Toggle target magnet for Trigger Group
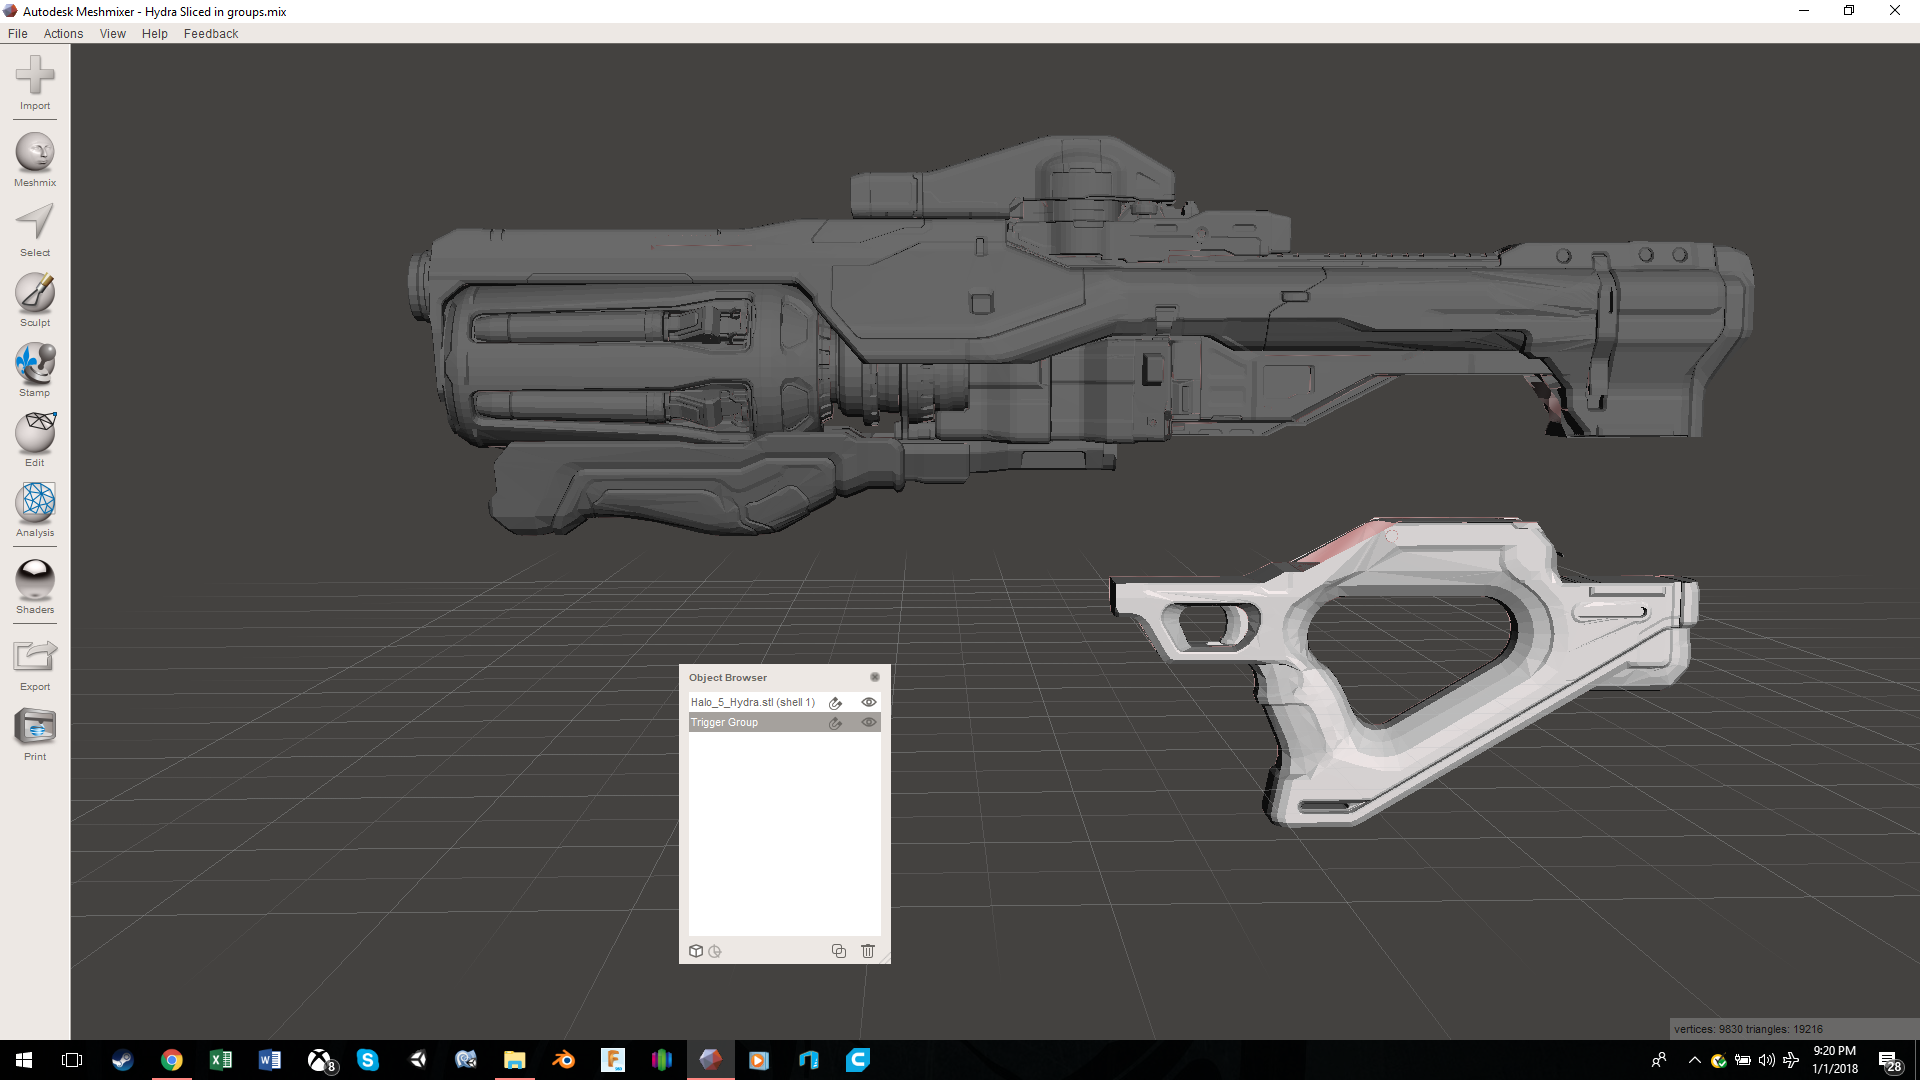Viewport: 1920px width, 1080px height. click(x=836, y=723)
